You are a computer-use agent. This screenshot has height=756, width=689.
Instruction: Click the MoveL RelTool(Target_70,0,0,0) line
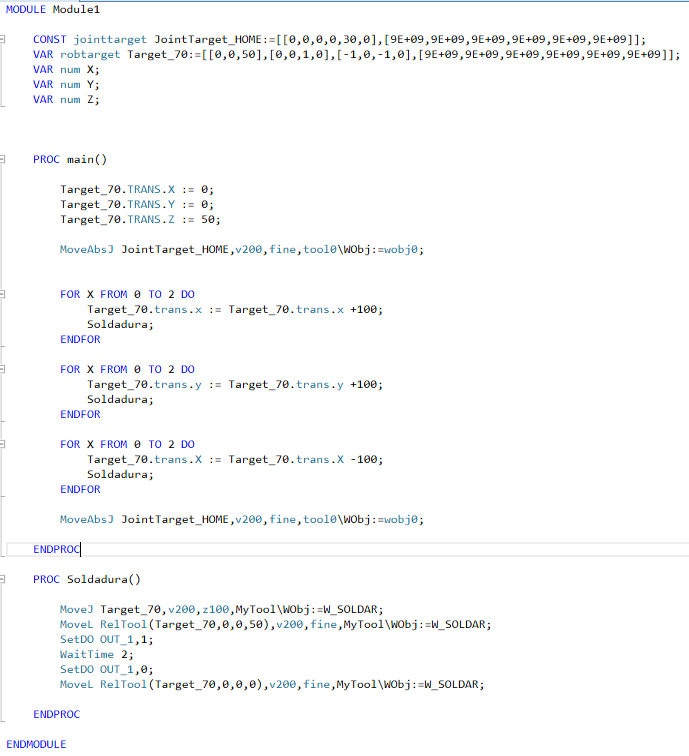[x=272, y=684]
